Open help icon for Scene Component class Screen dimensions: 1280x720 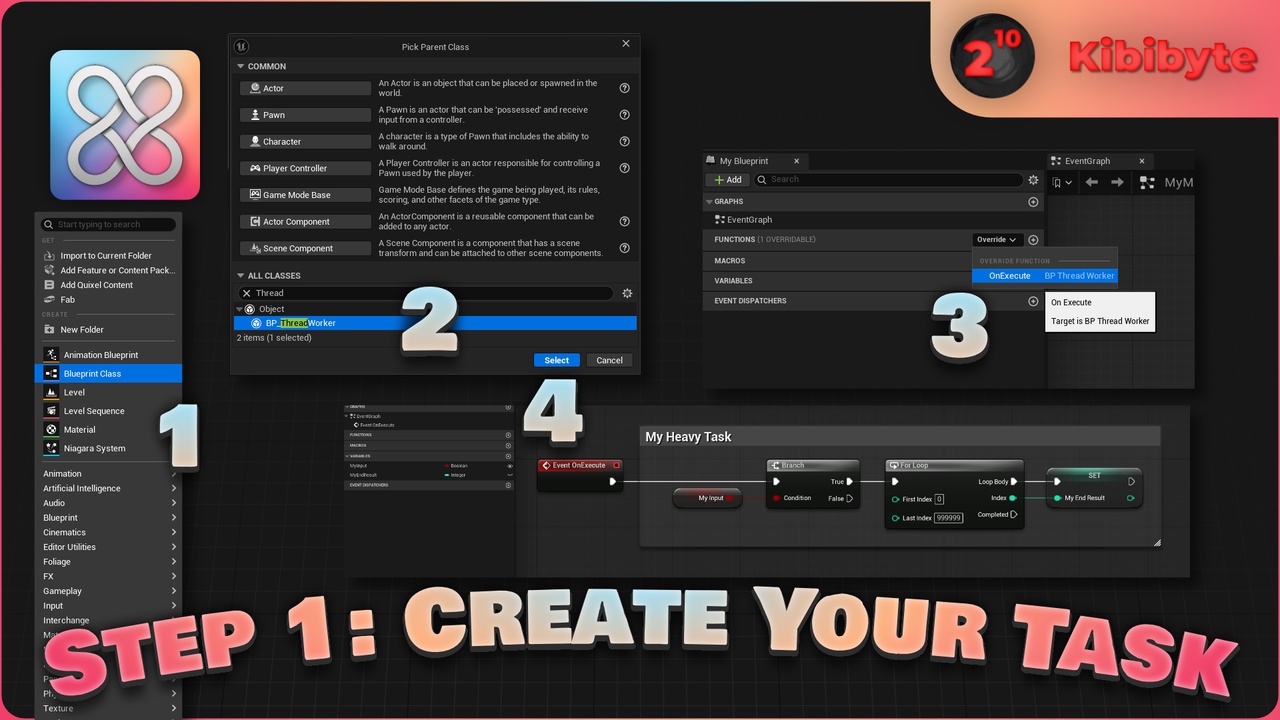point(625,248)
